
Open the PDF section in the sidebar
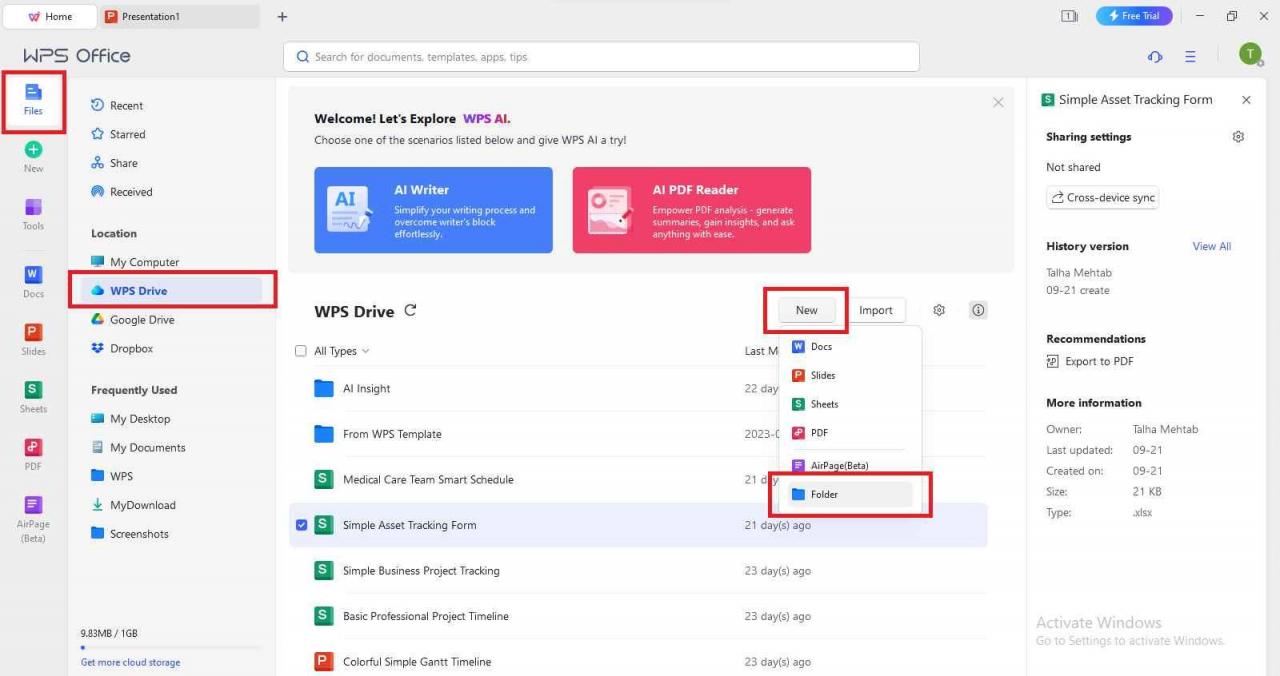click(32, 453)
